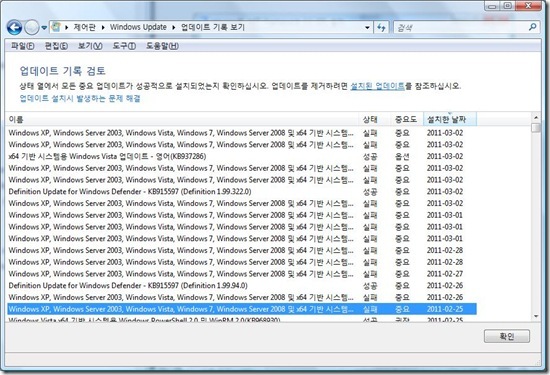Sort list by 중요도 column header
550x375 pixels.
coord(407,120)
